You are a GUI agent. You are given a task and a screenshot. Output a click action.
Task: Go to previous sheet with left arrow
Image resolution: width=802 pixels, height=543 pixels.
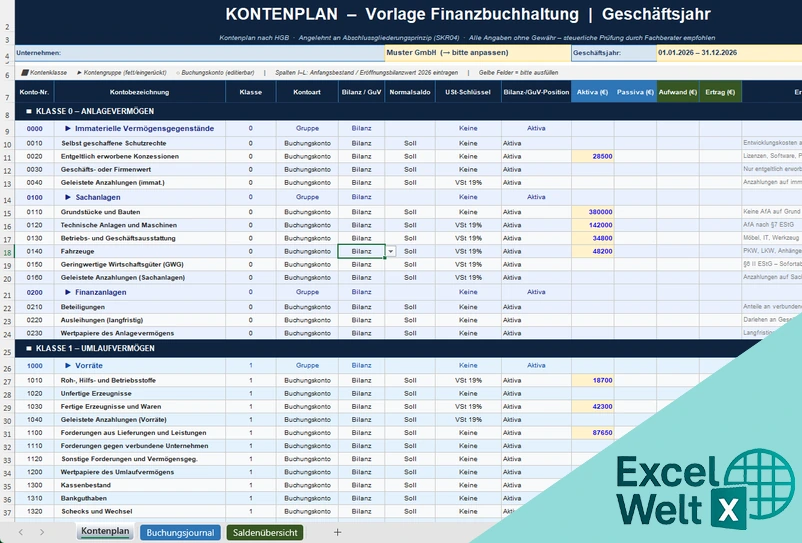point(20,532)
